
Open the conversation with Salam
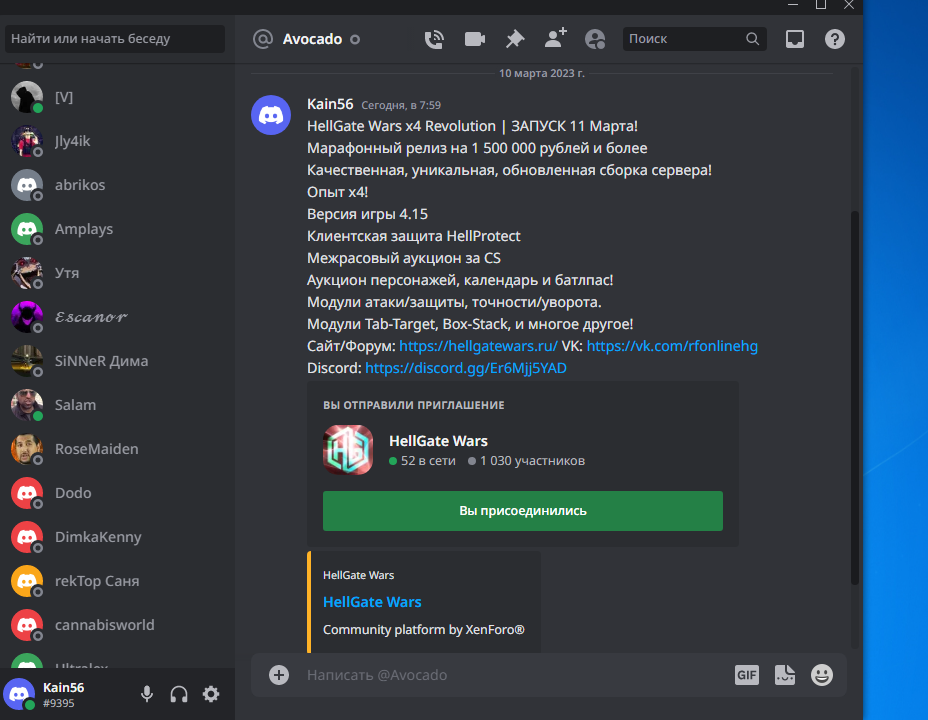pos(117,405)
